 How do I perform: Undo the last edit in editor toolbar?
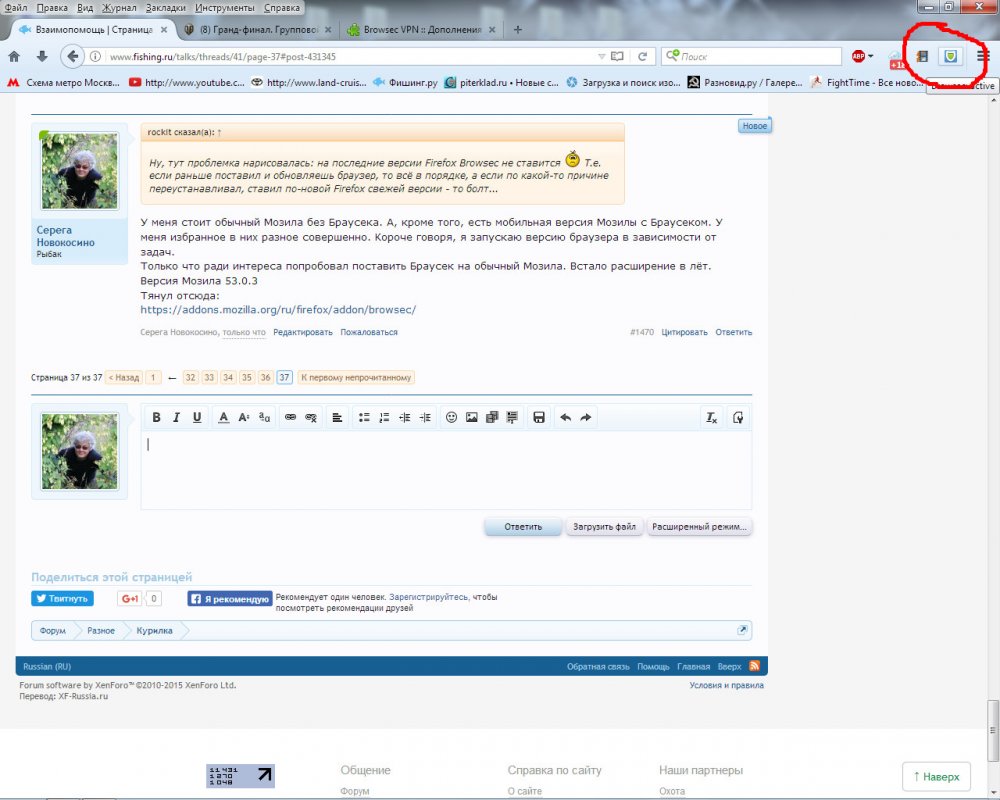click(x=565, y=417)
